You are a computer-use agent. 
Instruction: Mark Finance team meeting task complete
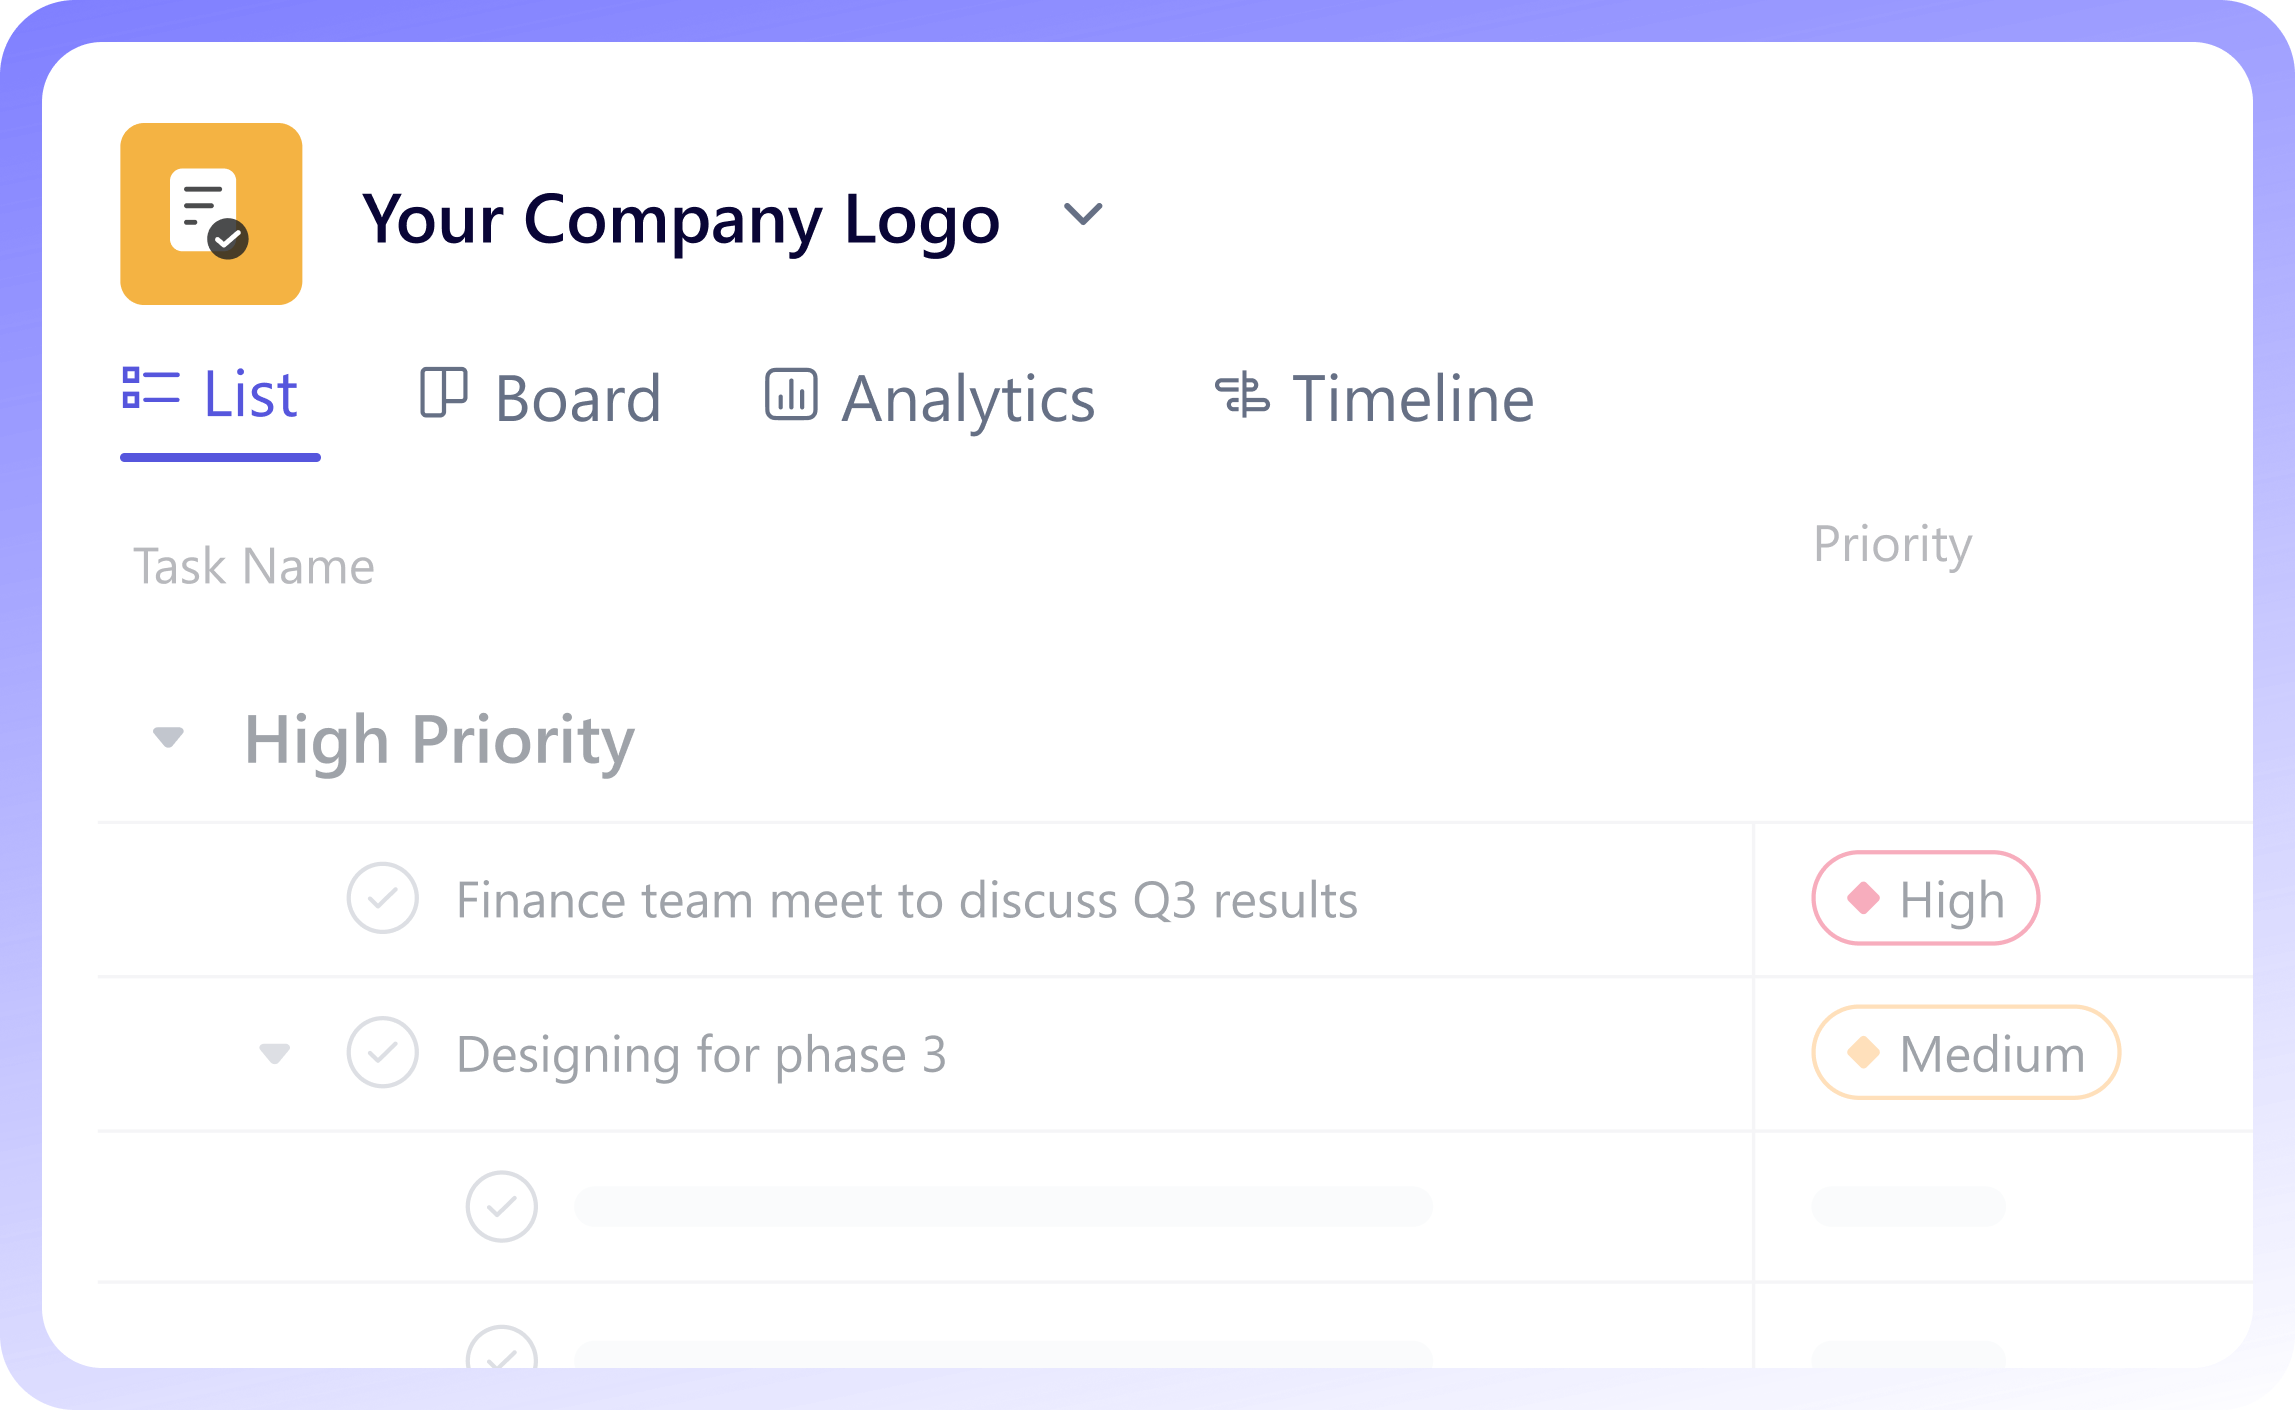point(382,898)
